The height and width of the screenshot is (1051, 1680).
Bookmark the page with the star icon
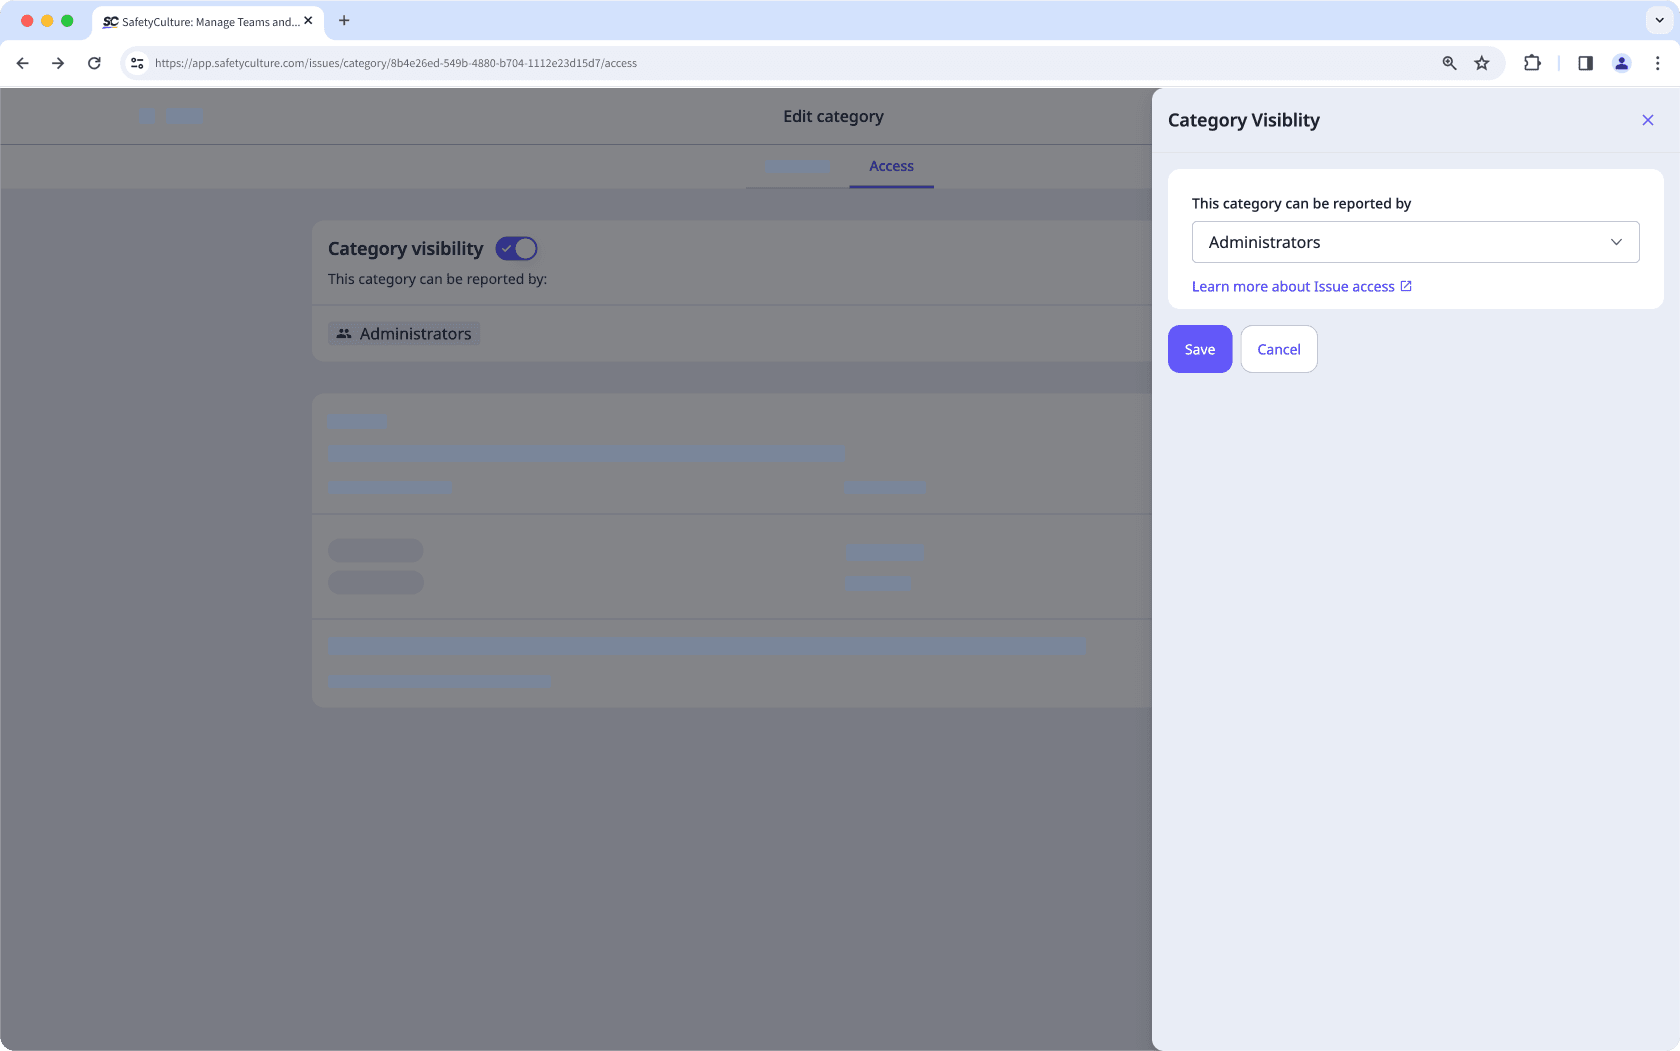[x=1481, y=62]
